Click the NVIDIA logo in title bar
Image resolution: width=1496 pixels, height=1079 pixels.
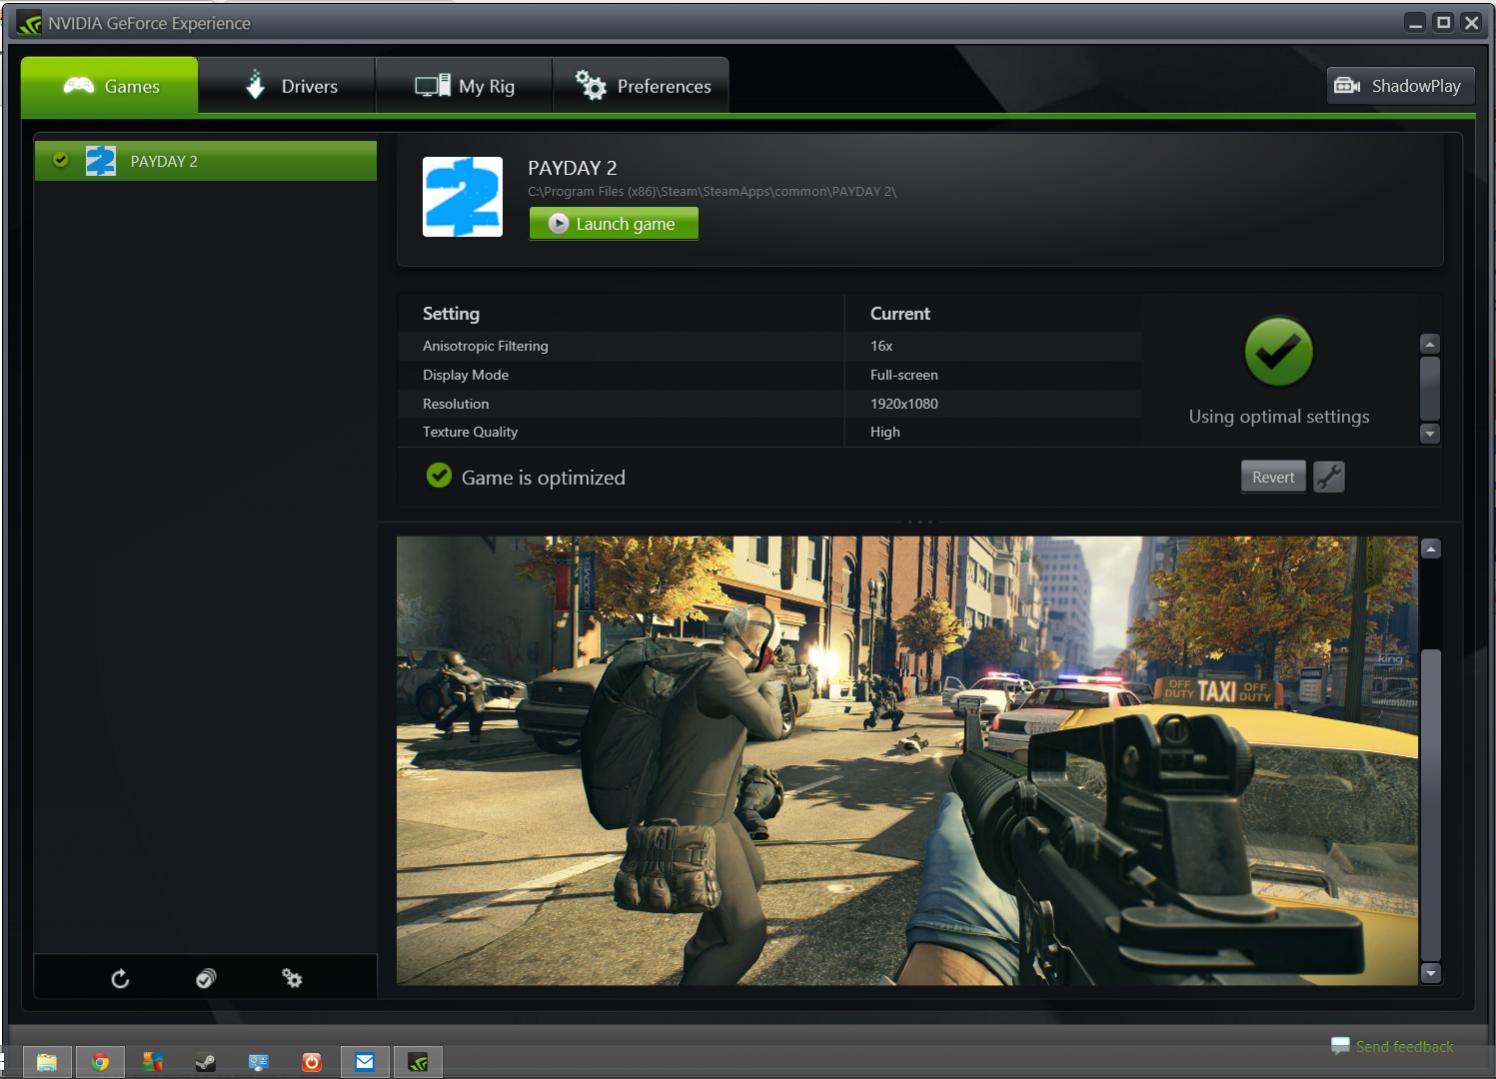pyautogui.click(x=30, y=23)
